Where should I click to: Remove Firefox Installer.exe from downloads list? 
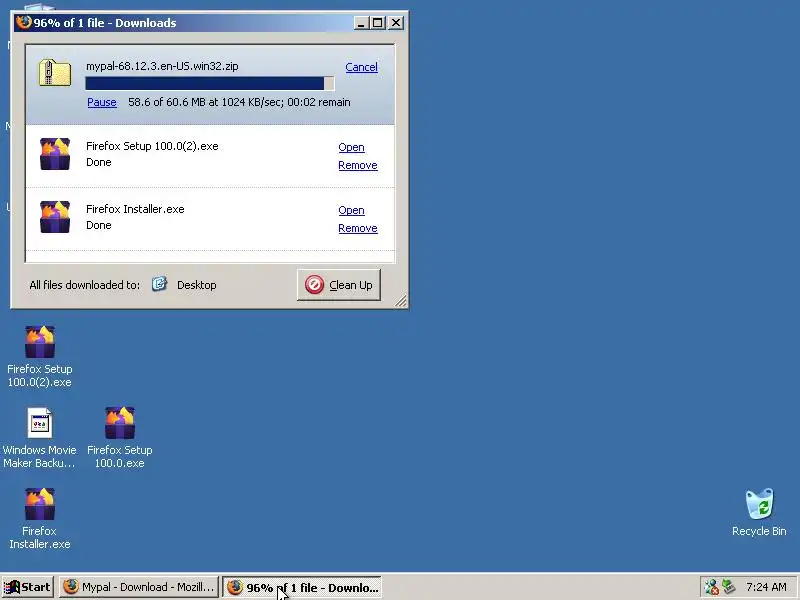[358, 228]
